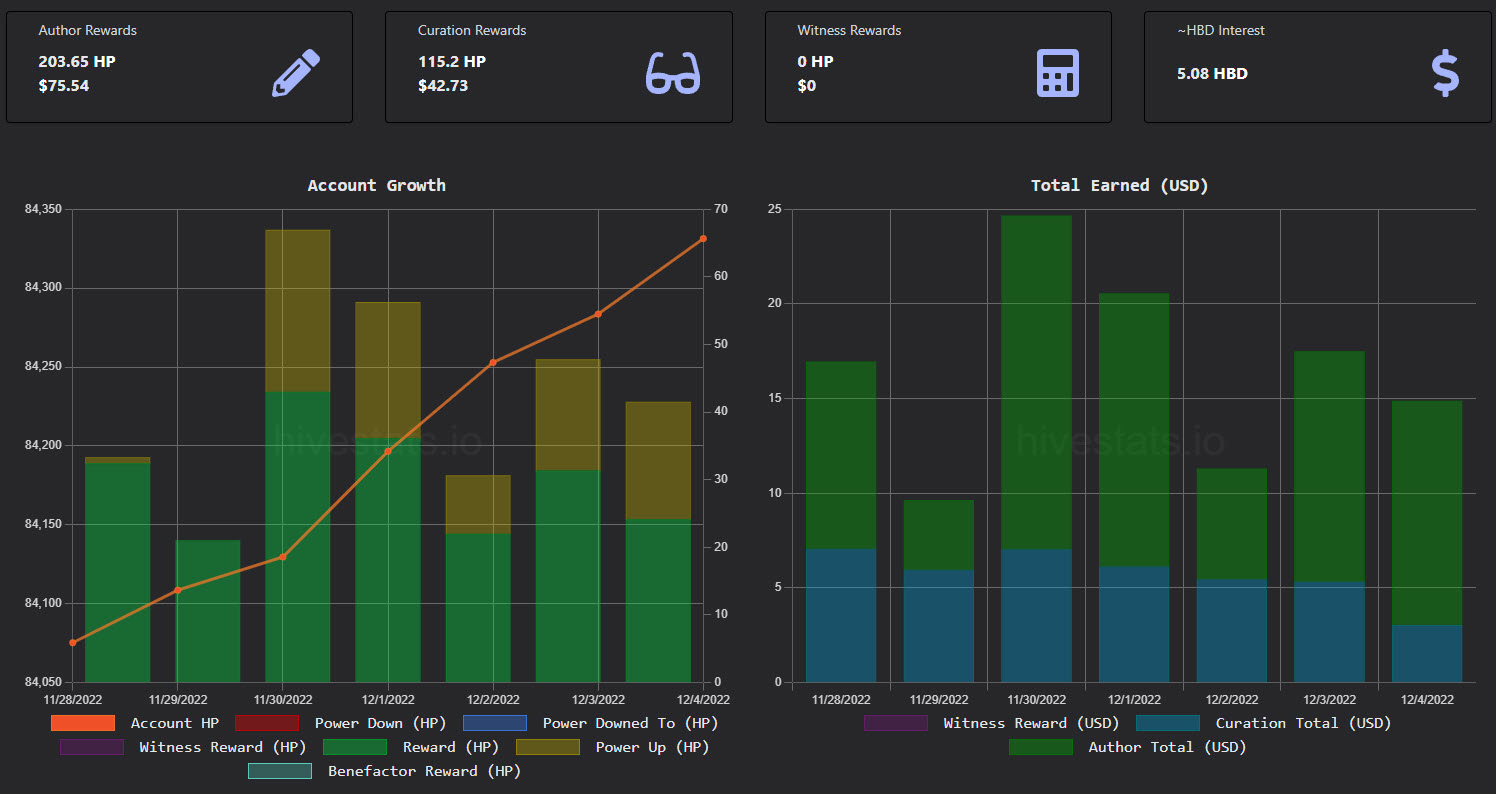
Task: Hide Author Total (USD) via legend label
Action: tap(1168, 747)
